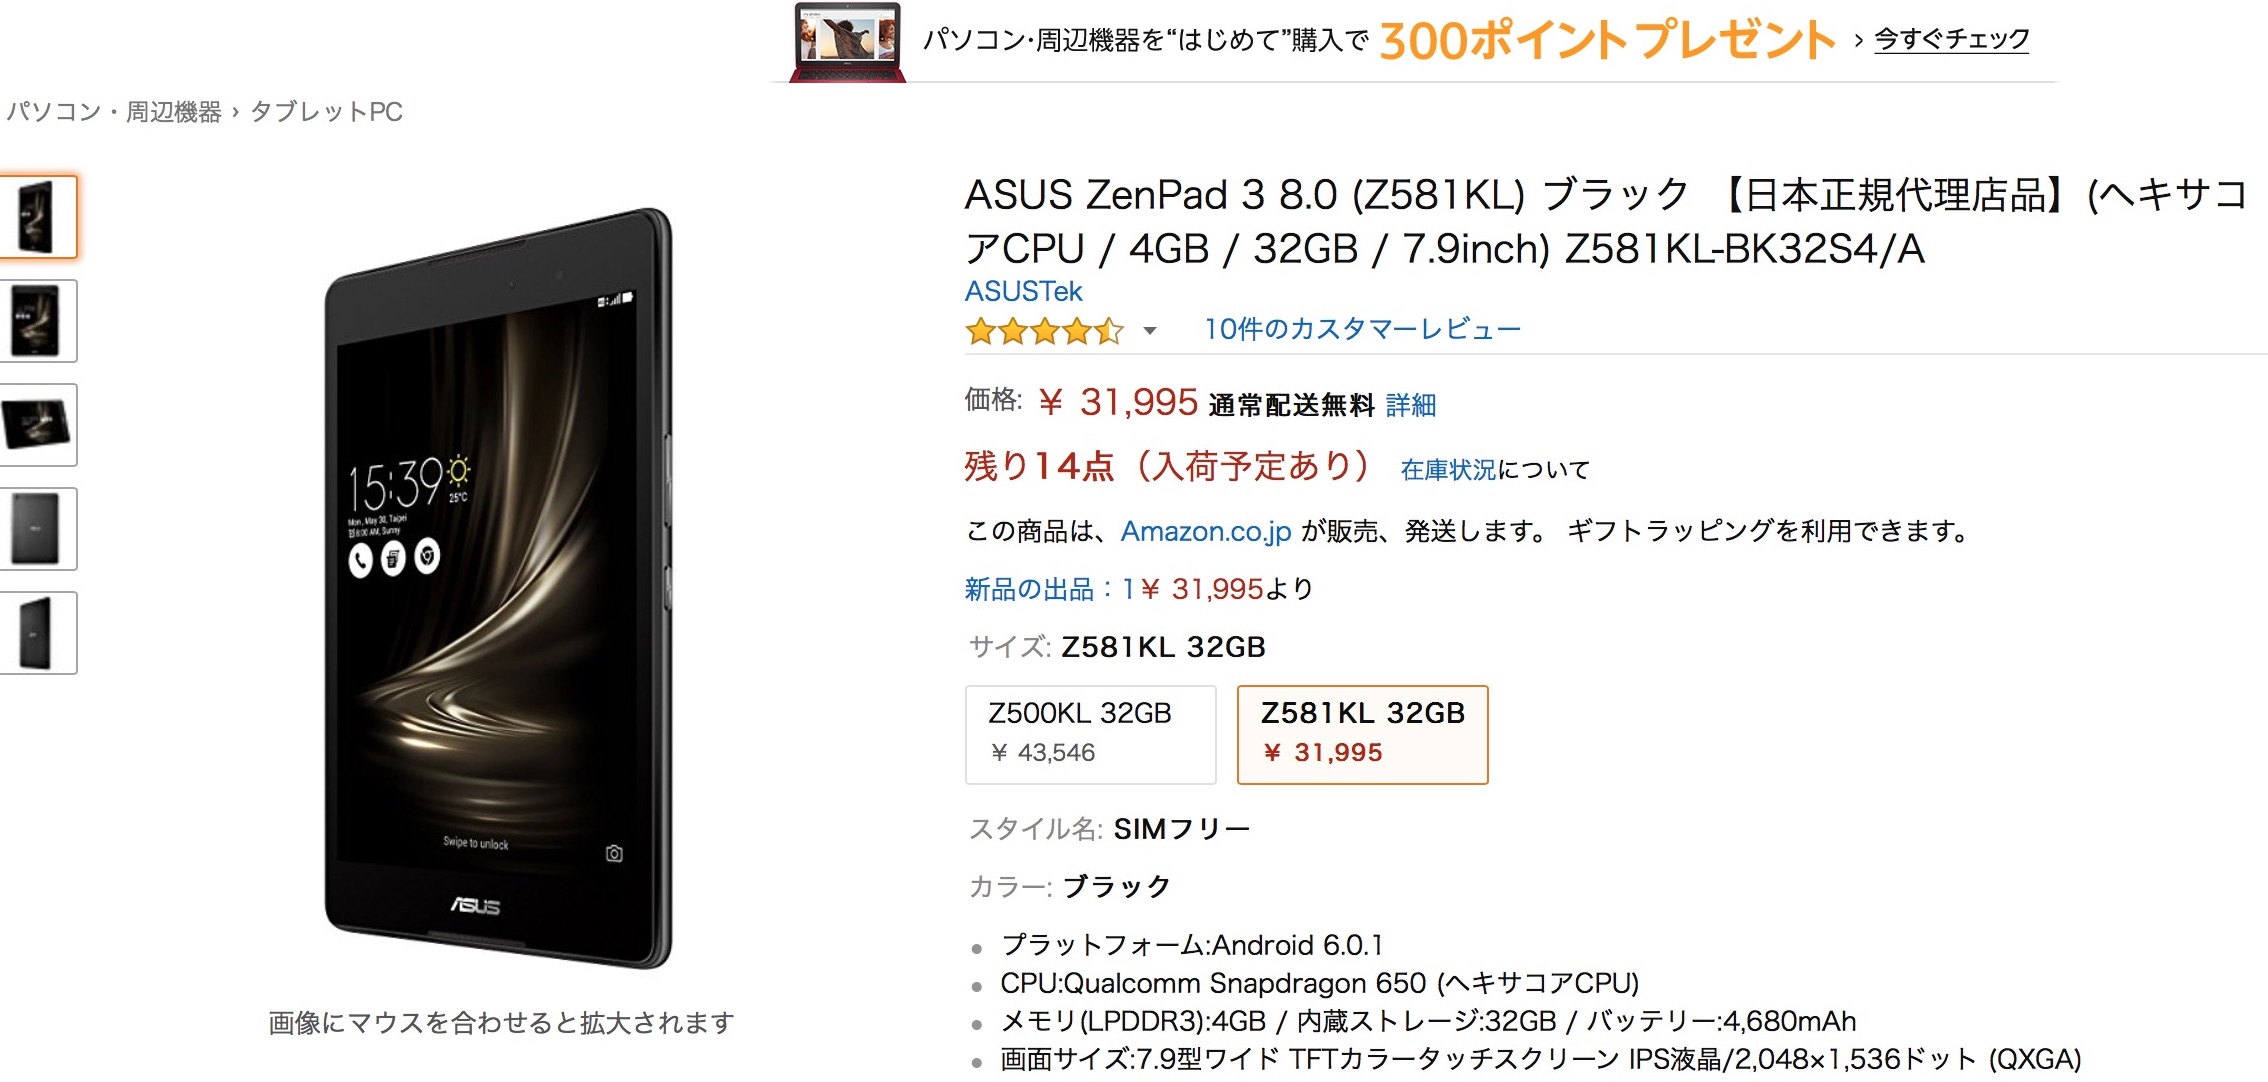The width and height of the screenshot is (2268, 1082).
Task: Open the タブレットPC breadcrumb link
Action: 326,112
